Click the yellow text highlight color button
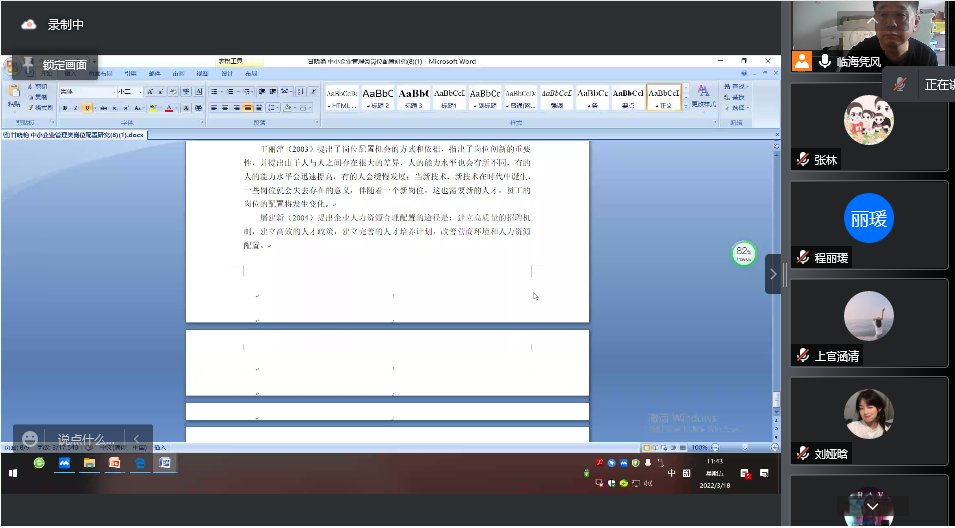 (152, 108)
